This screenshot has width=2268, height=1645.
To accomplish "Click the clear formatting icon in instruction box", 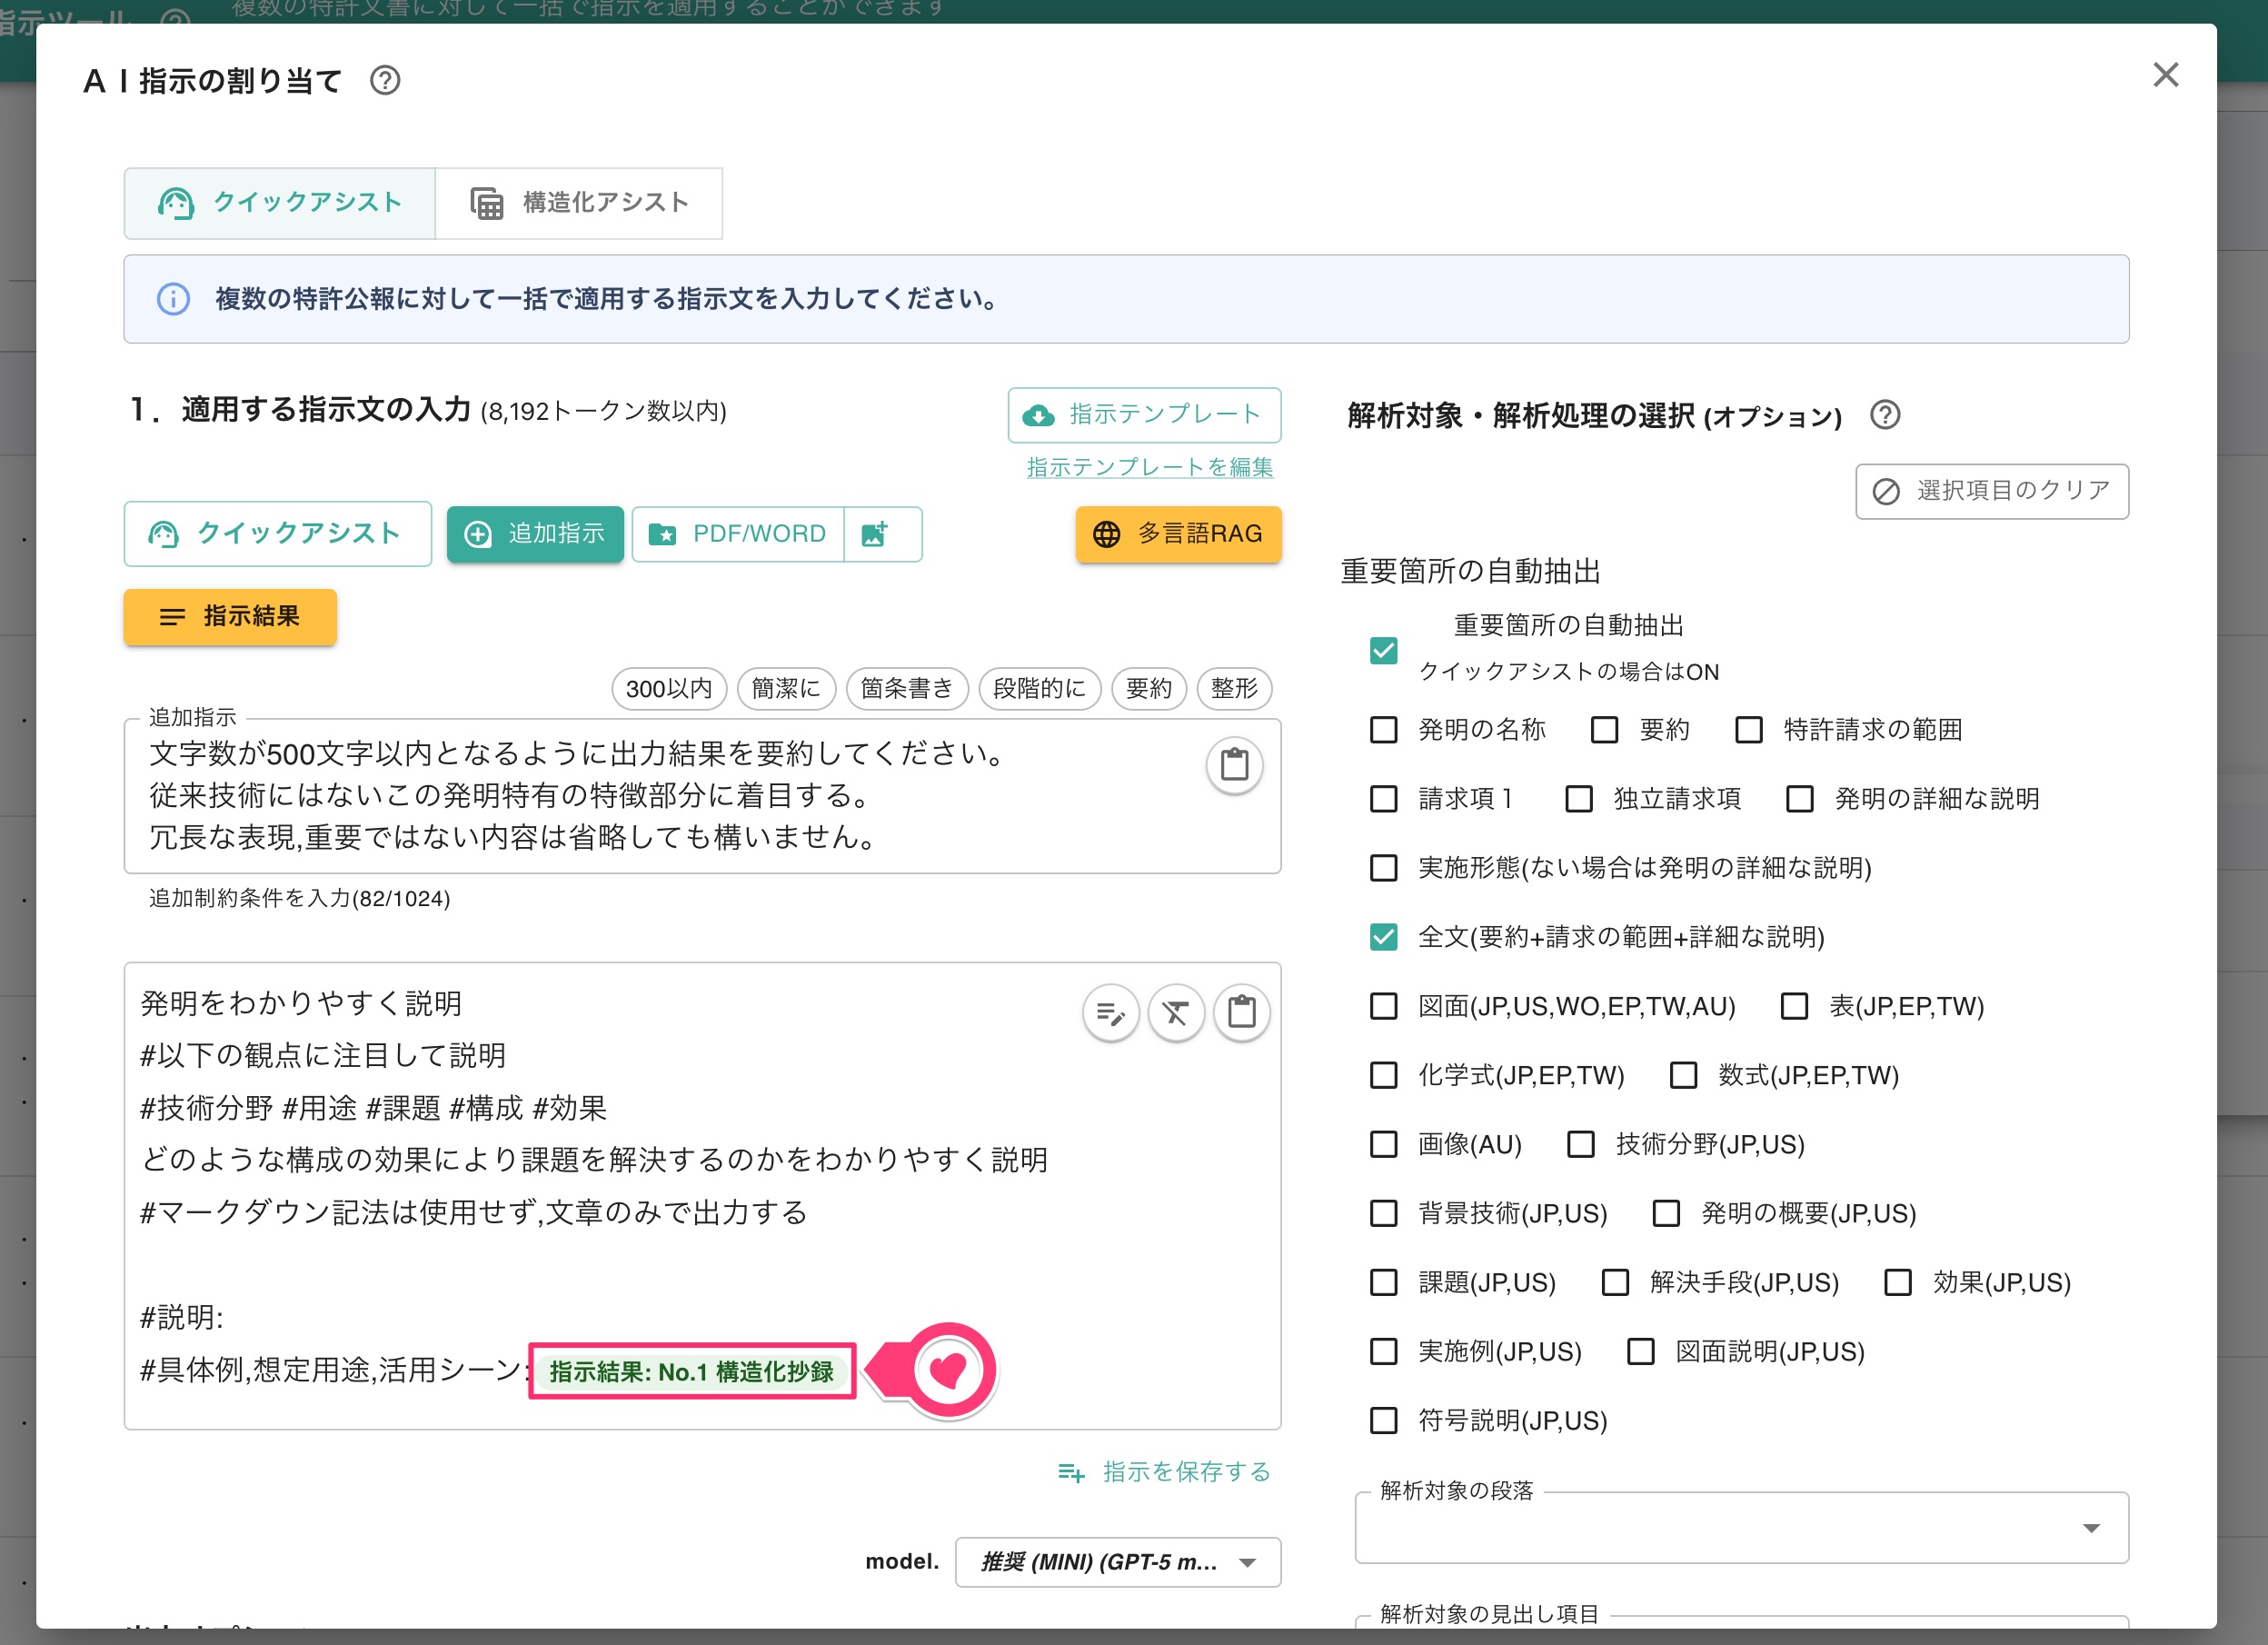I will [x=1176, y=1013].
